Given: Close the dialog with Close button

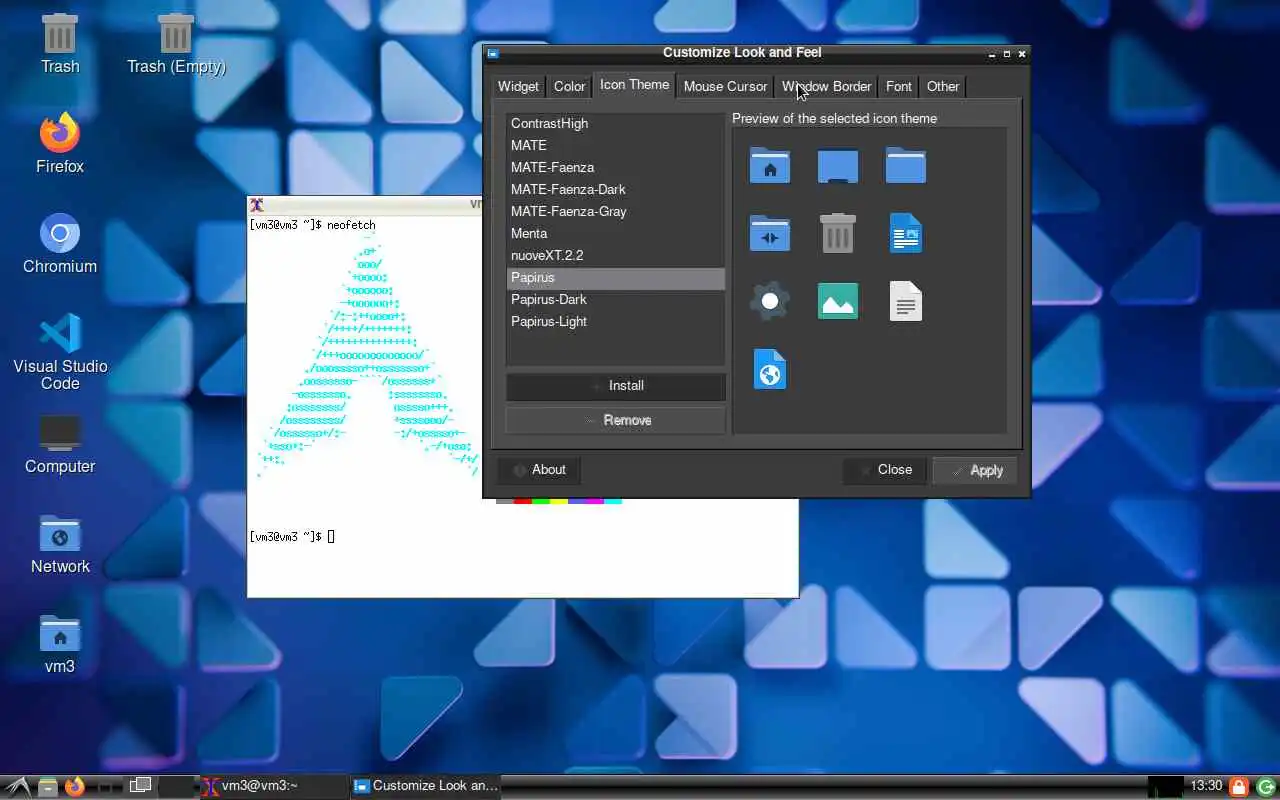Looking at the screenshot, I should point(884,470).
